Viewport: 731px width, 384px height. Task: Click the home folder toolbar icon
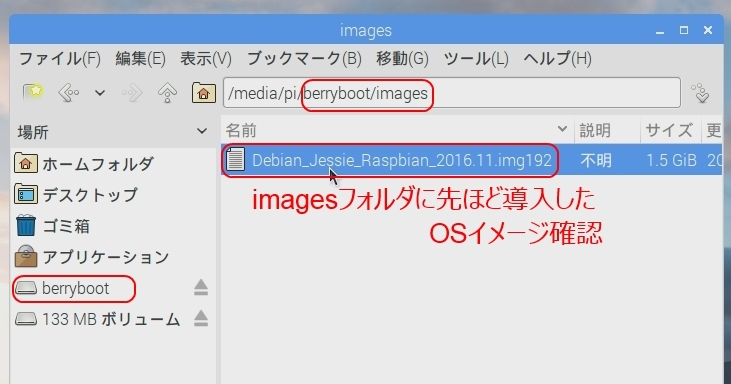coord(204,93)
